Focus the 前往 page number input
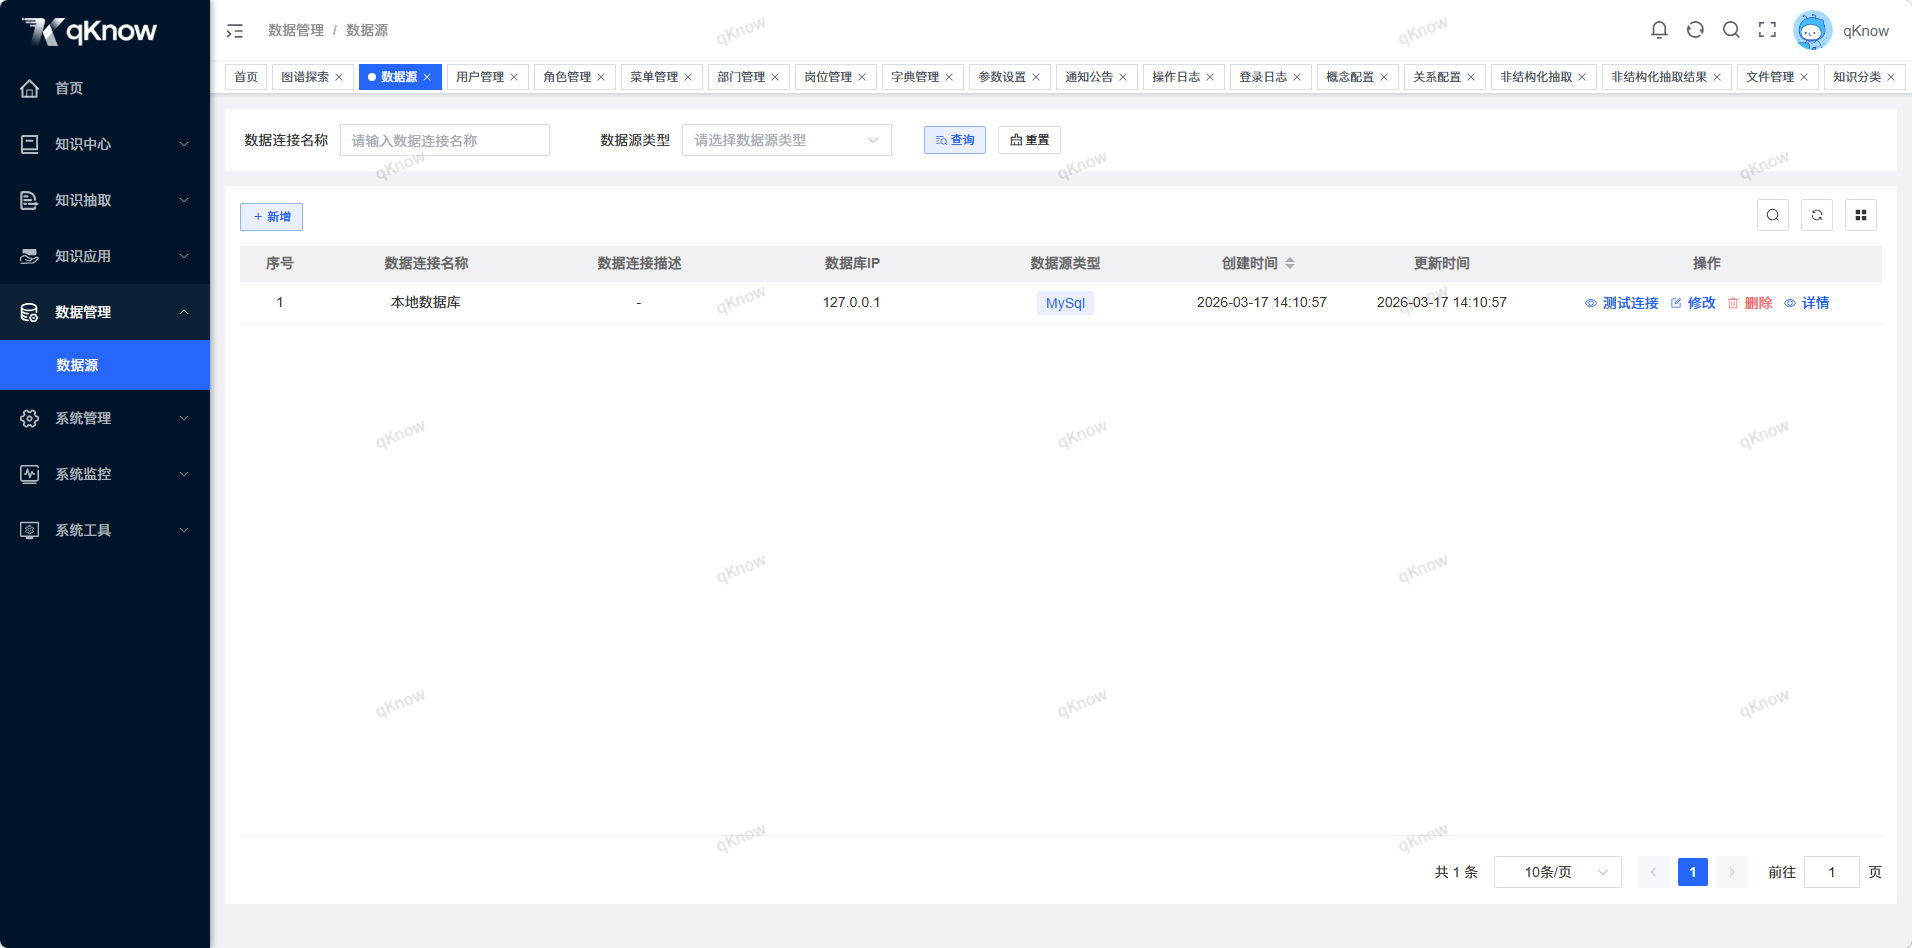This screenshot has width=1912, height=948. (x=1832, y=872)
